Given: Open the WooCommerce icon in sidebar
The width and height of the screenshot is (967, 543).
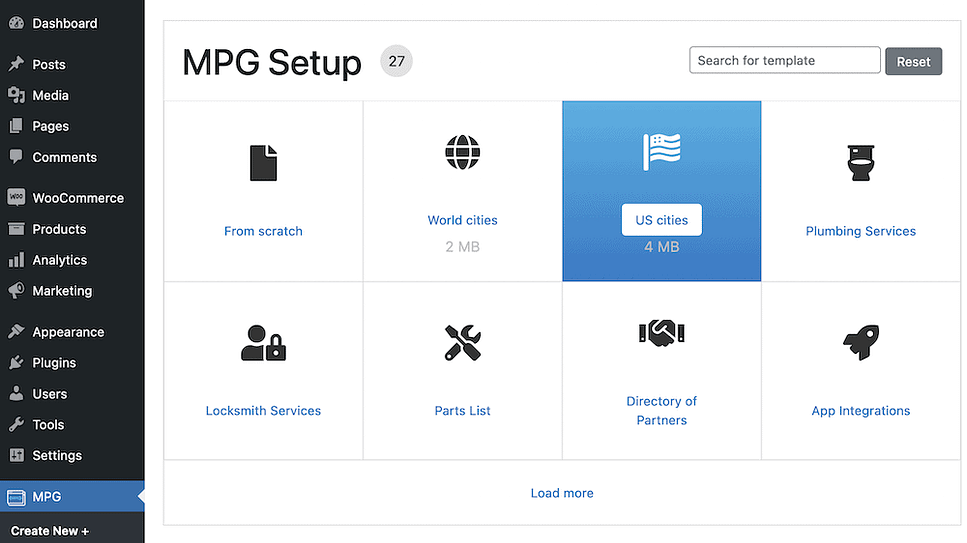Looking at the screenshot, I should coord(17,197).
